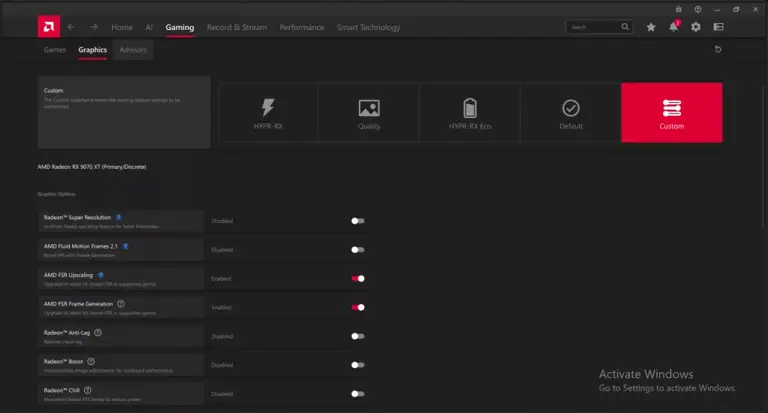This screenshot has height=413, width=768.
Task: Click the AMD logo home icon
Action: point(49,26)
